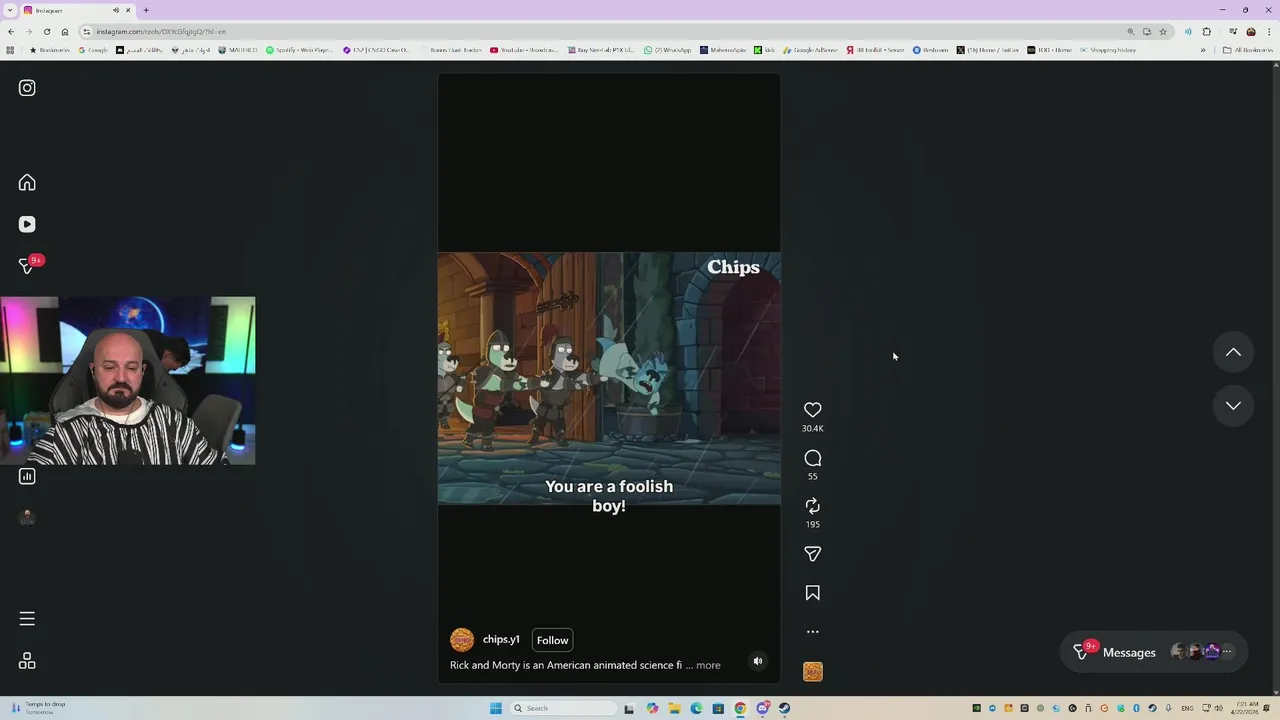Open the audio thumbnail below the reel actions

[813, 672]
